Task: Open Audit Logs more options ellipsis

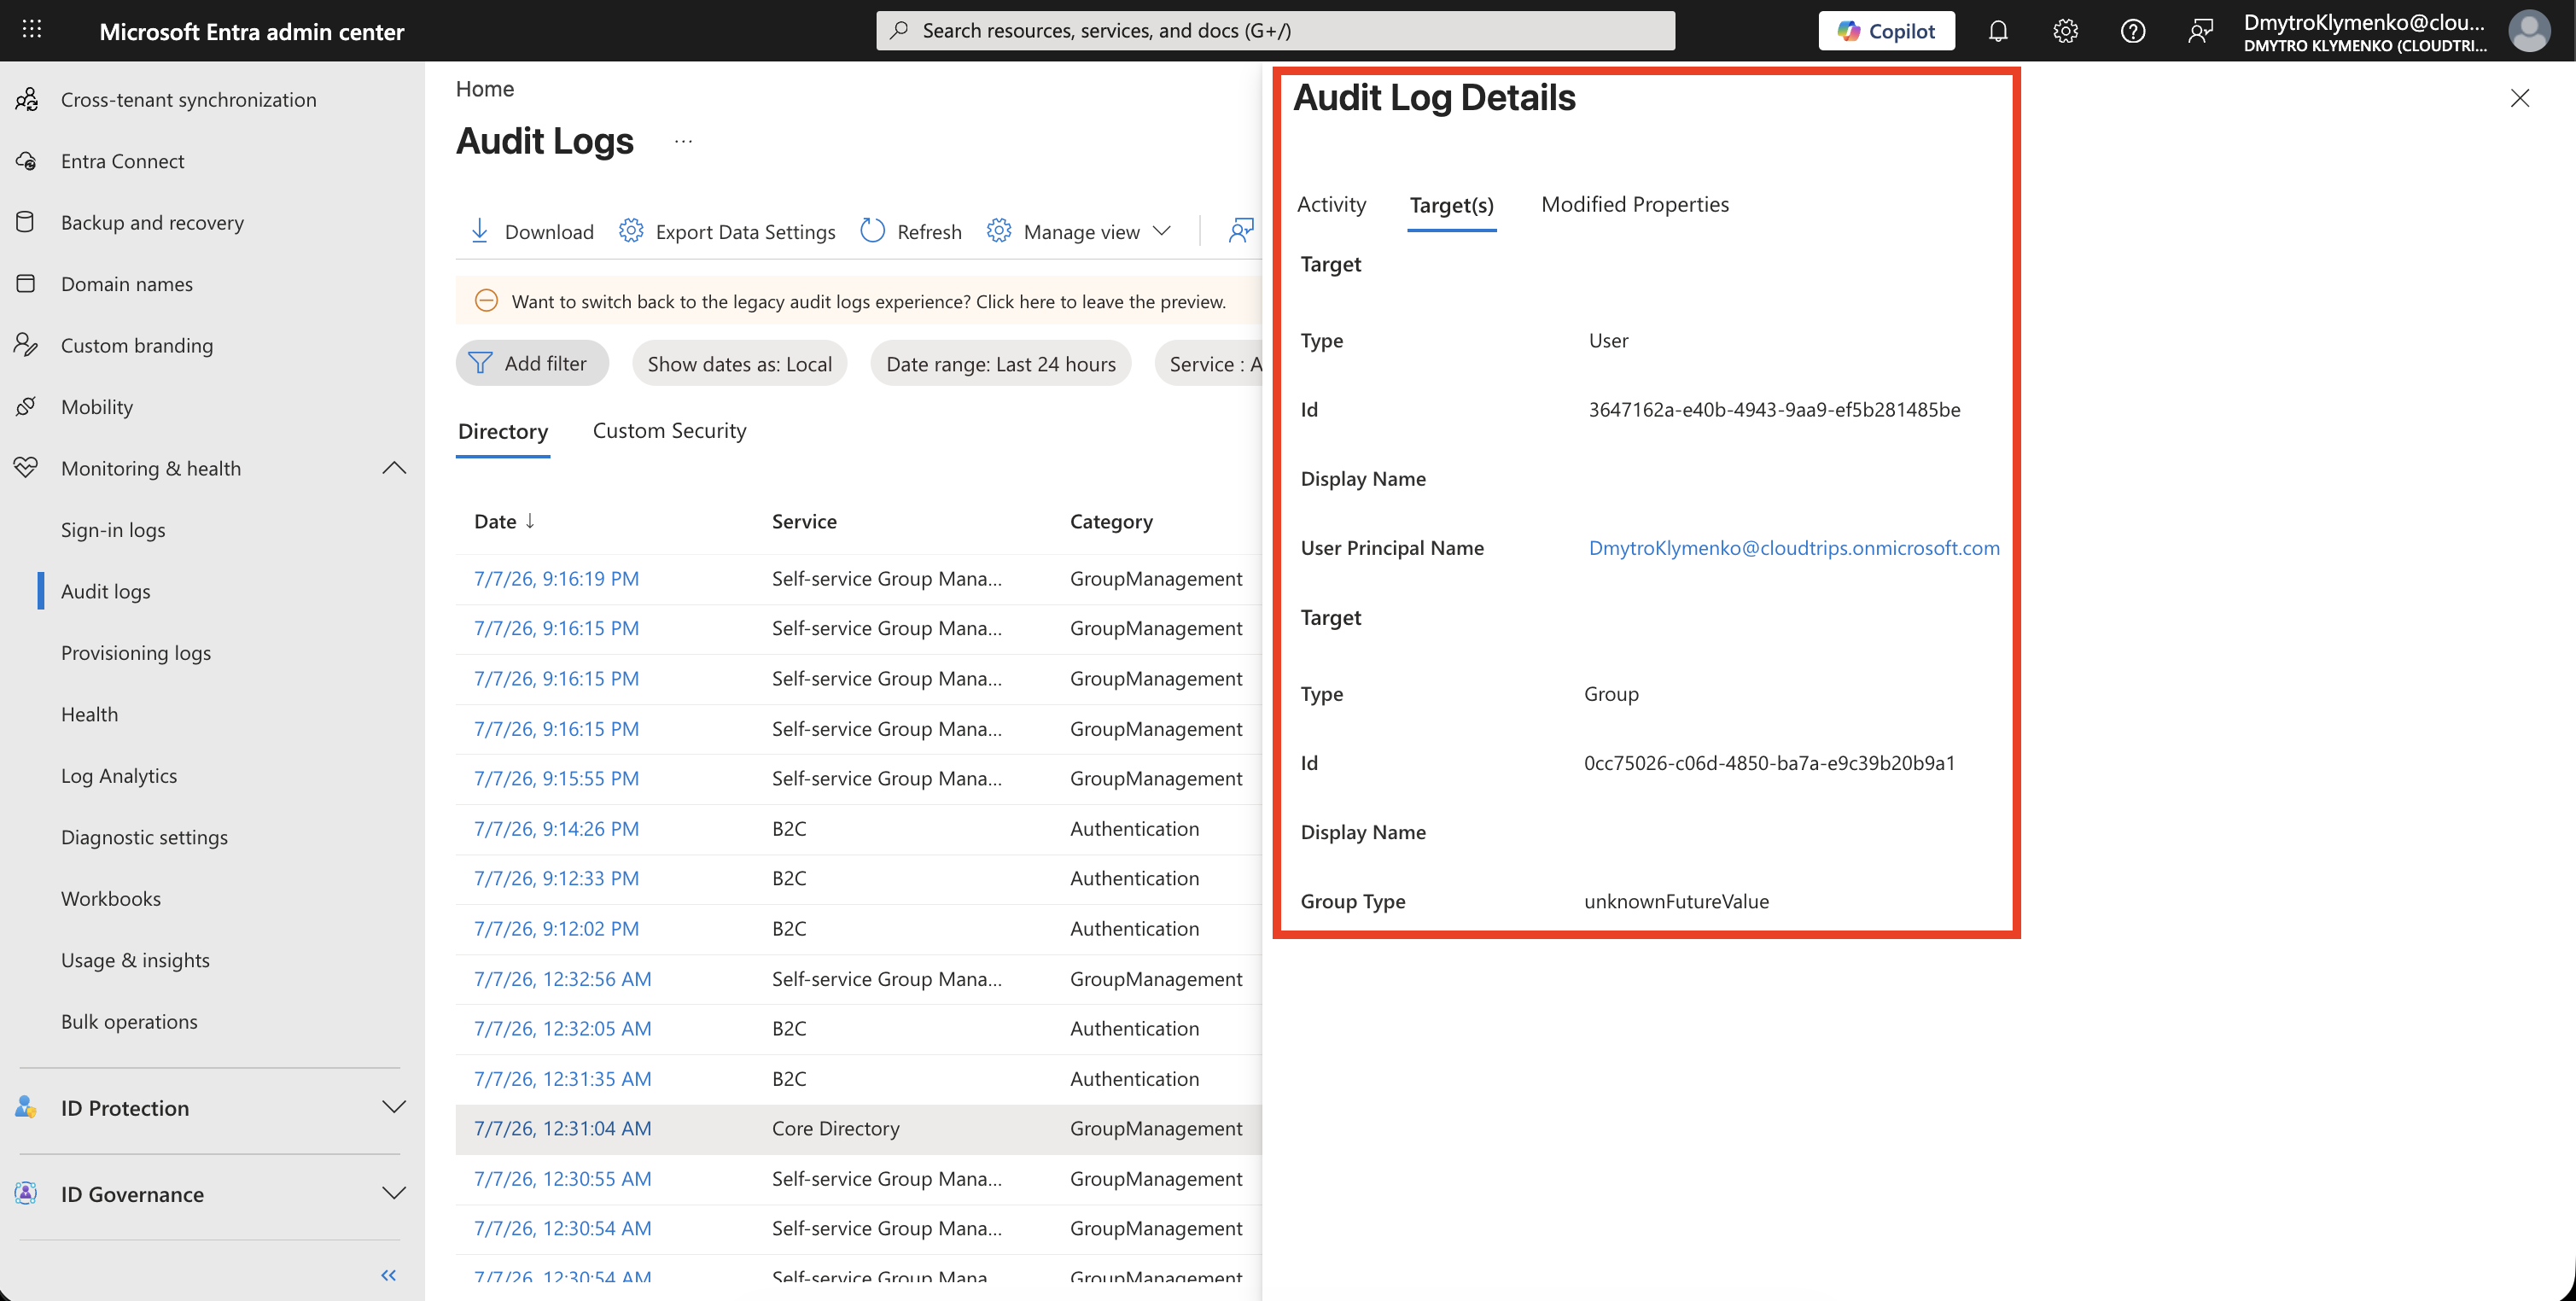Action: click(x=683, y=141)
